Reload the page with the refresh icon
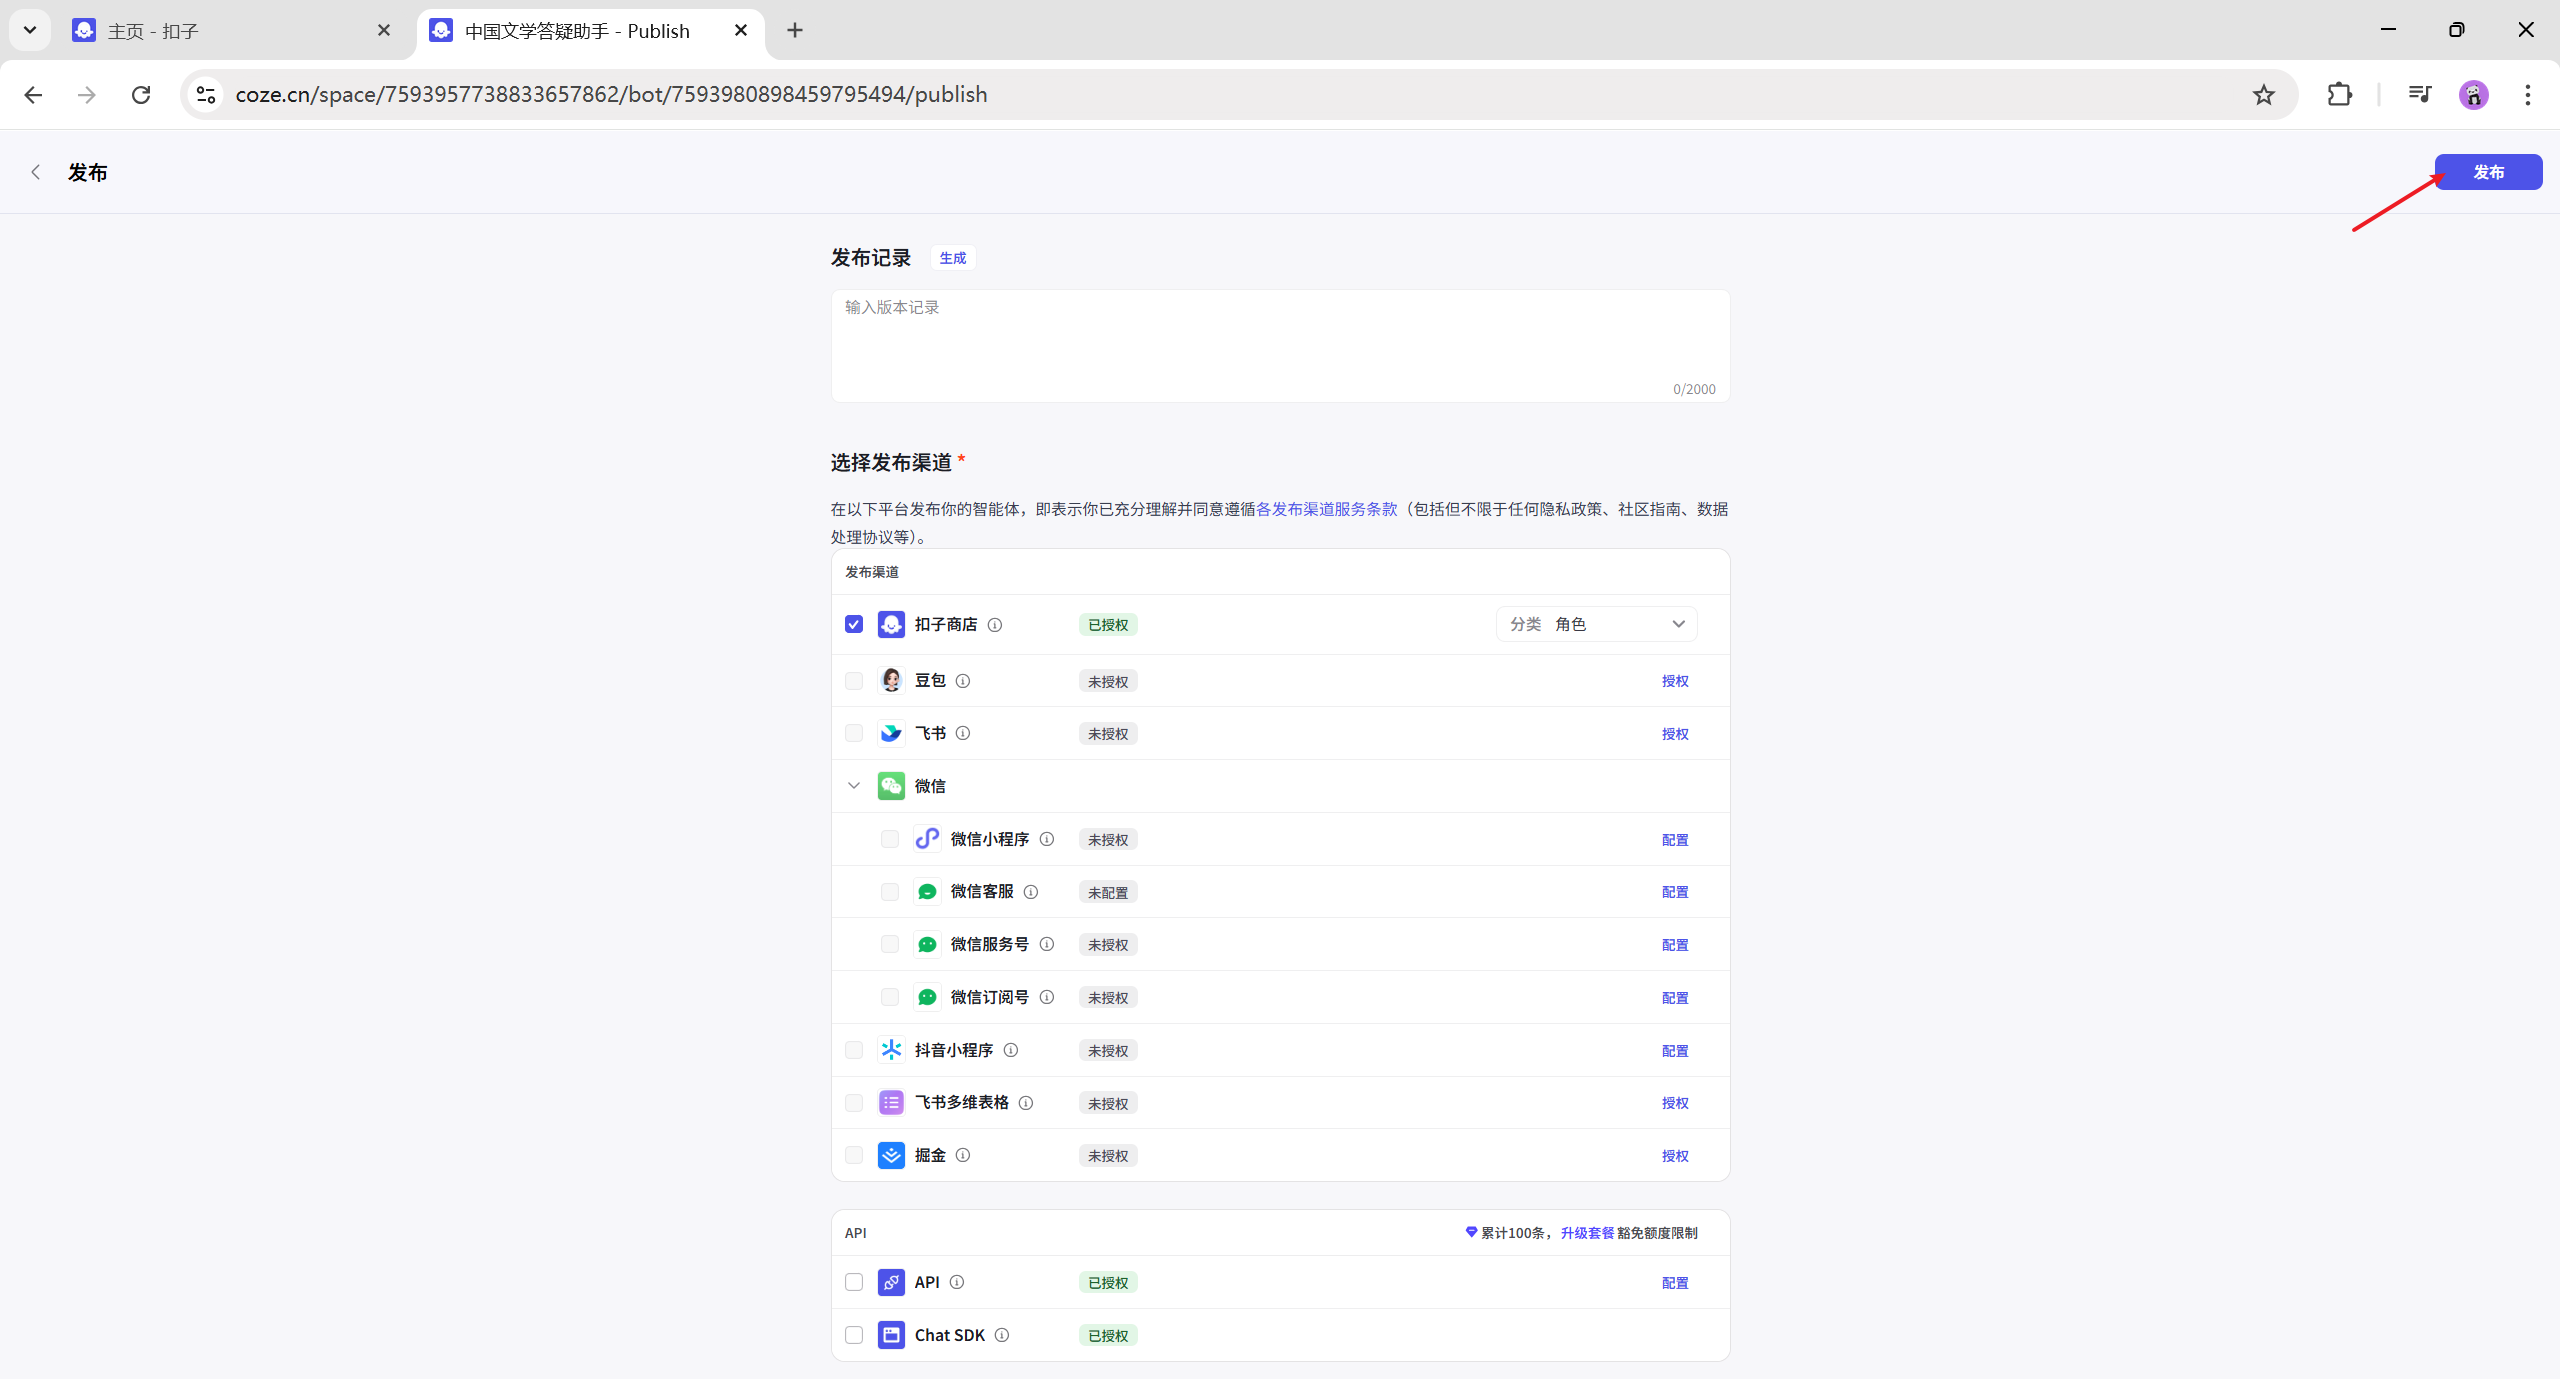 click(141, 95)
